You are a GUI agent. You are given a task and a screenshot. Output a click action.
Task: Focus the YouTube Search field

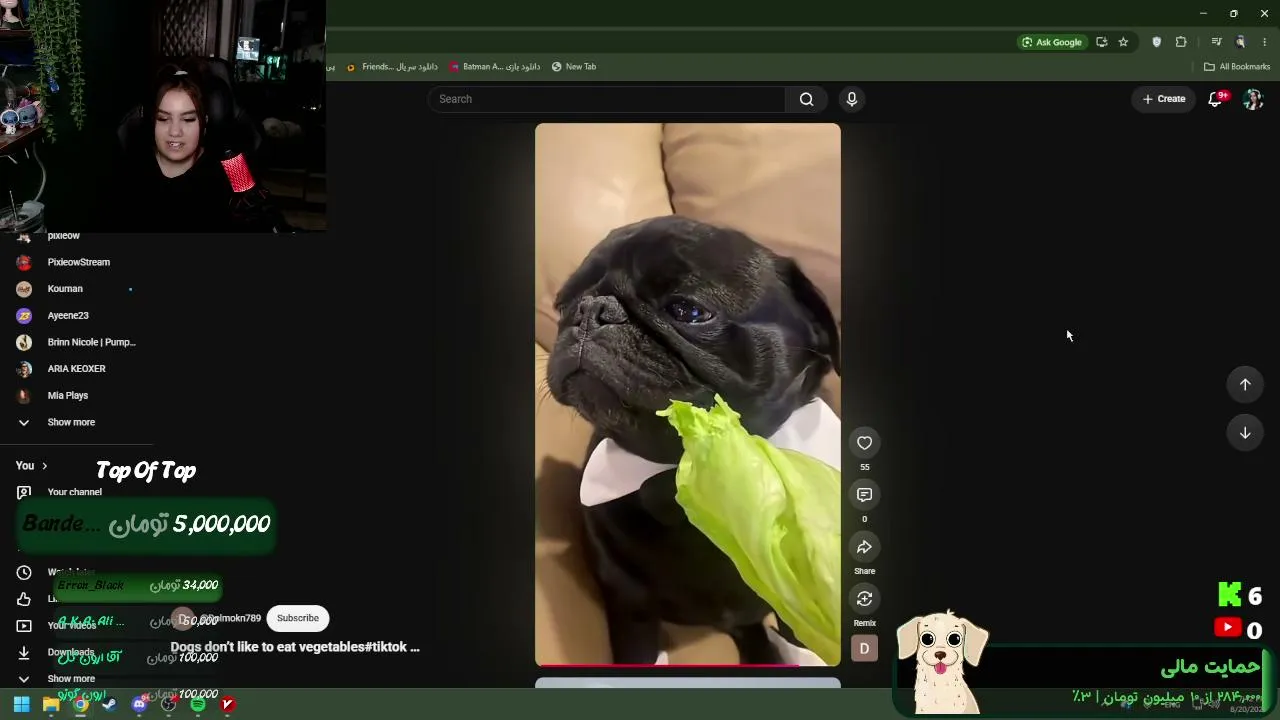tap(608, 99)
